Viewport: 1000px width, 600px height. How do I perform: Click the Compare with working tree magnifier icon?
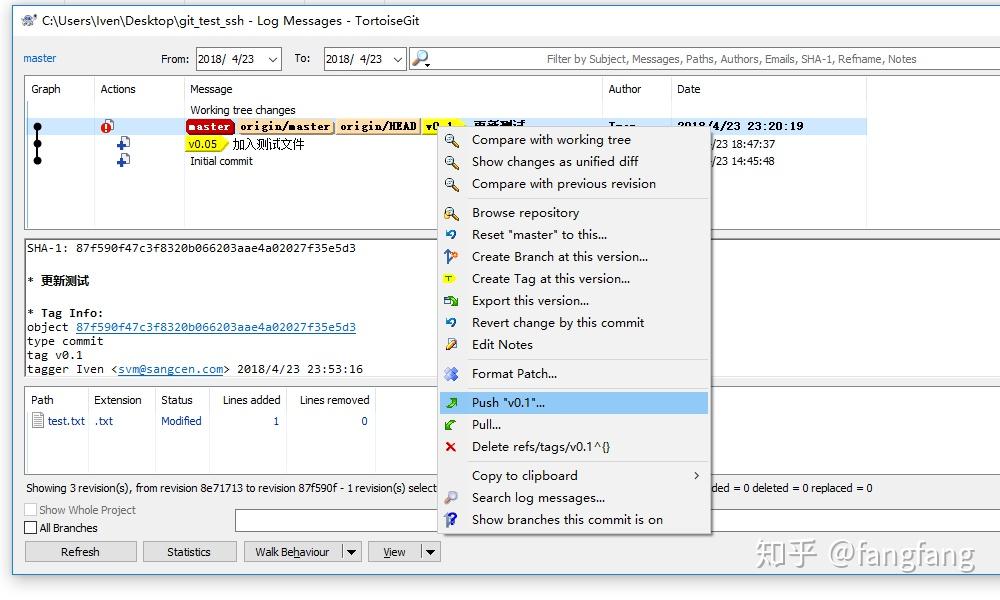click(452, 140)
